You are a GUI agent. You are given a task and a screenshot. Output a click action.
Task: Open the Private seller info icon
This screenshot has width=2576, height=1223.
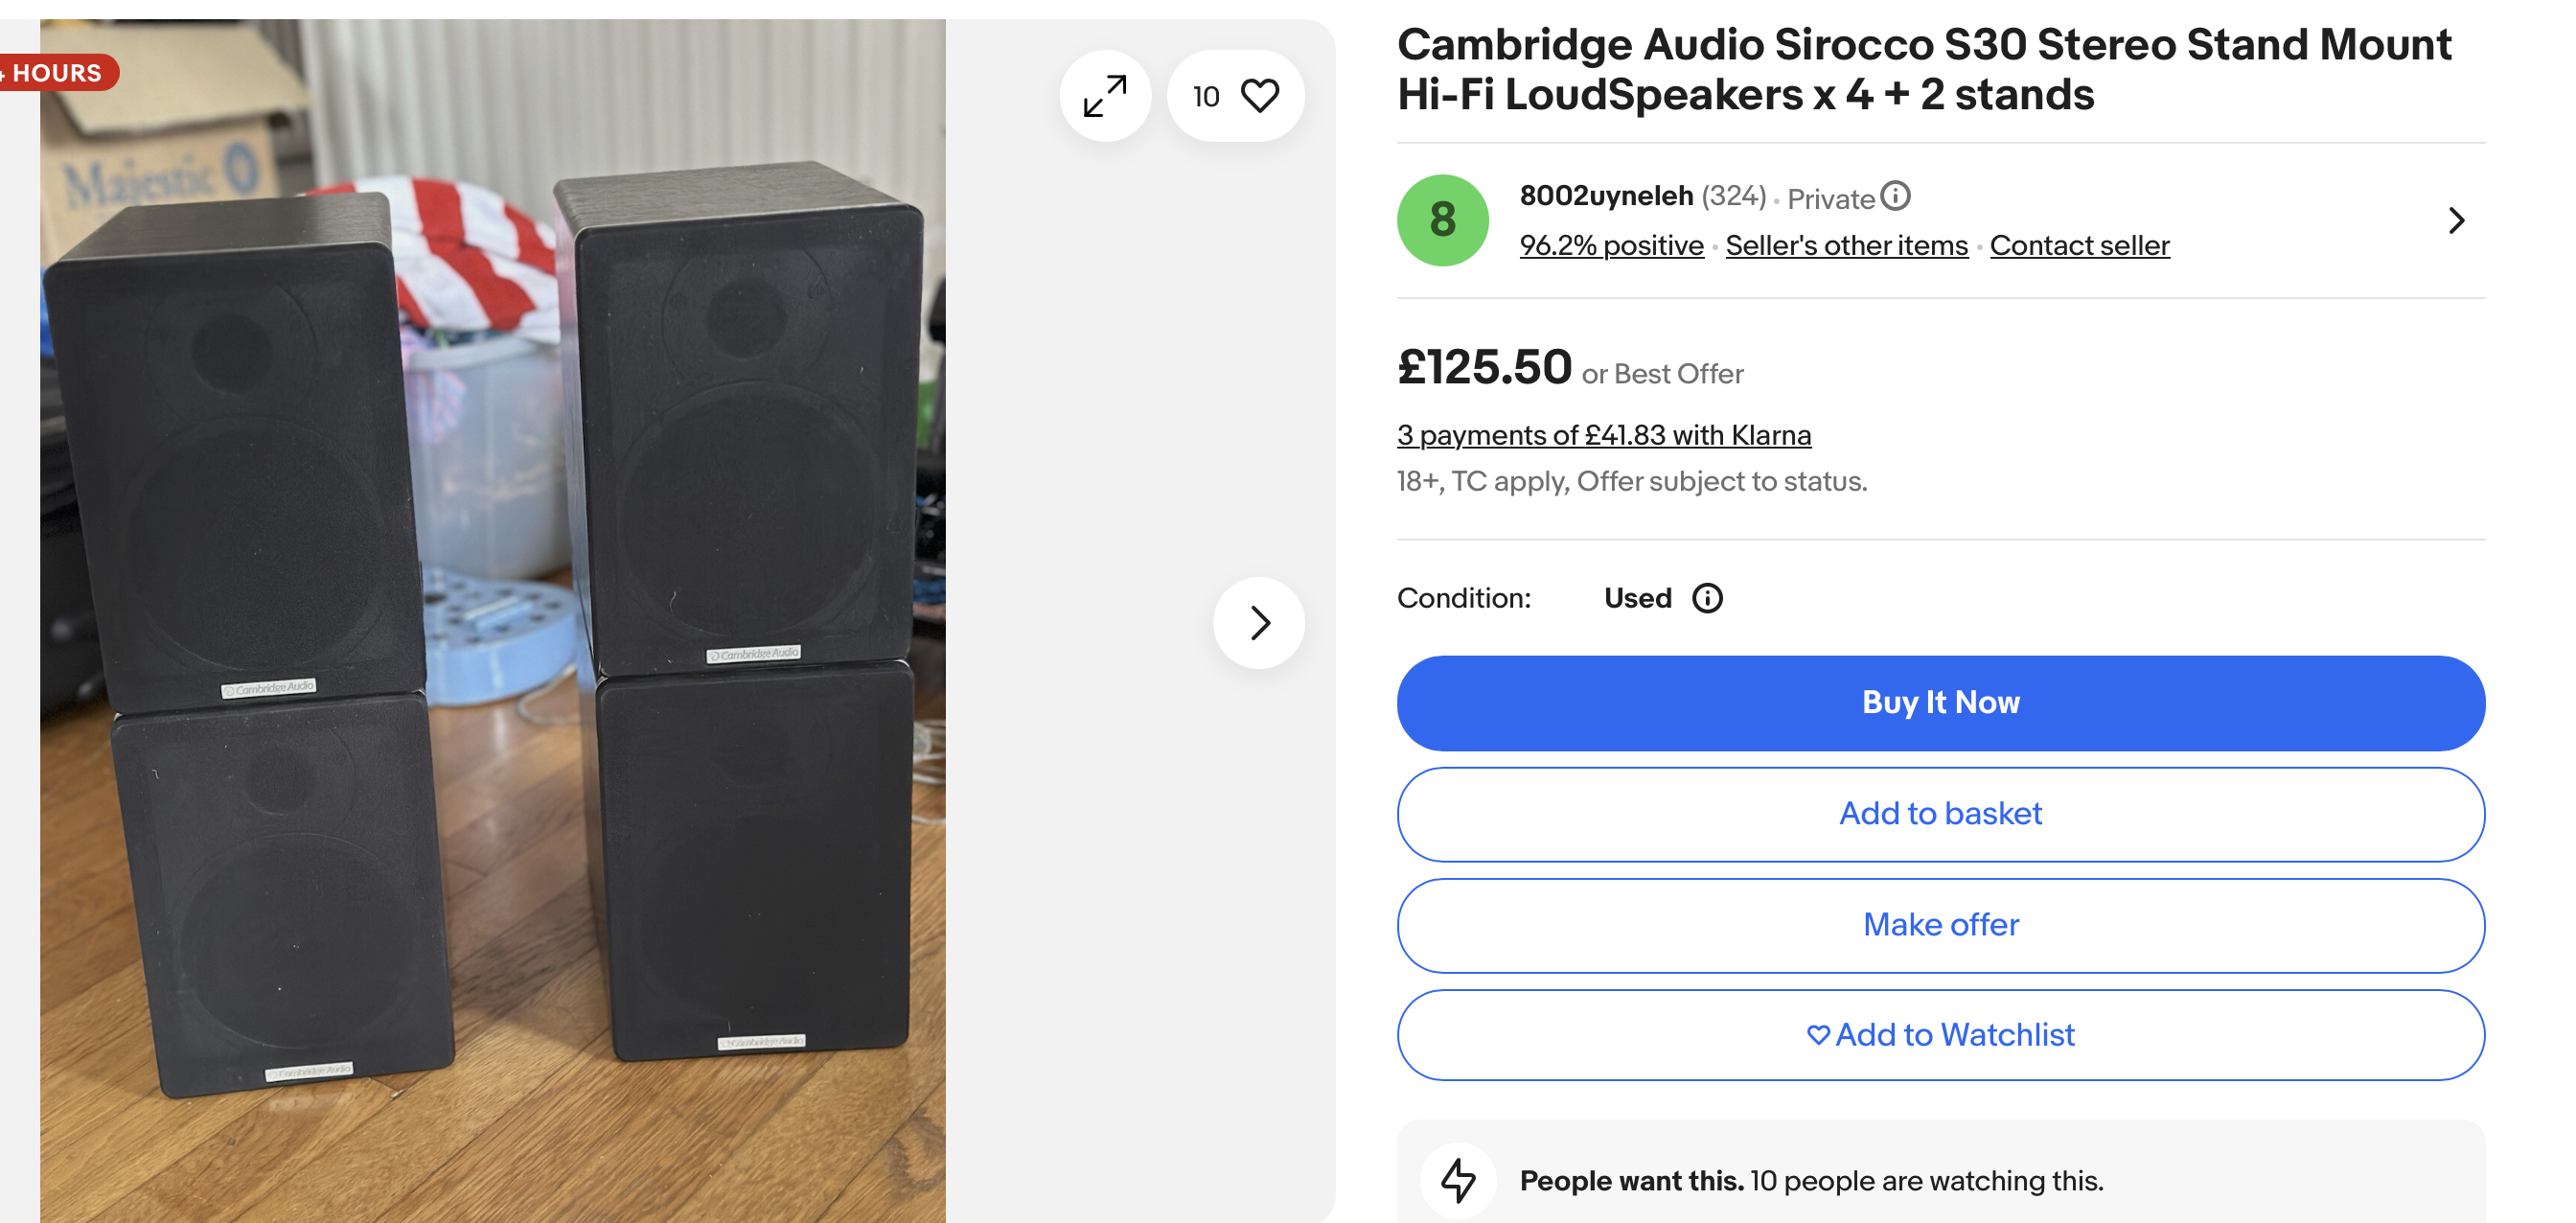1895,196
